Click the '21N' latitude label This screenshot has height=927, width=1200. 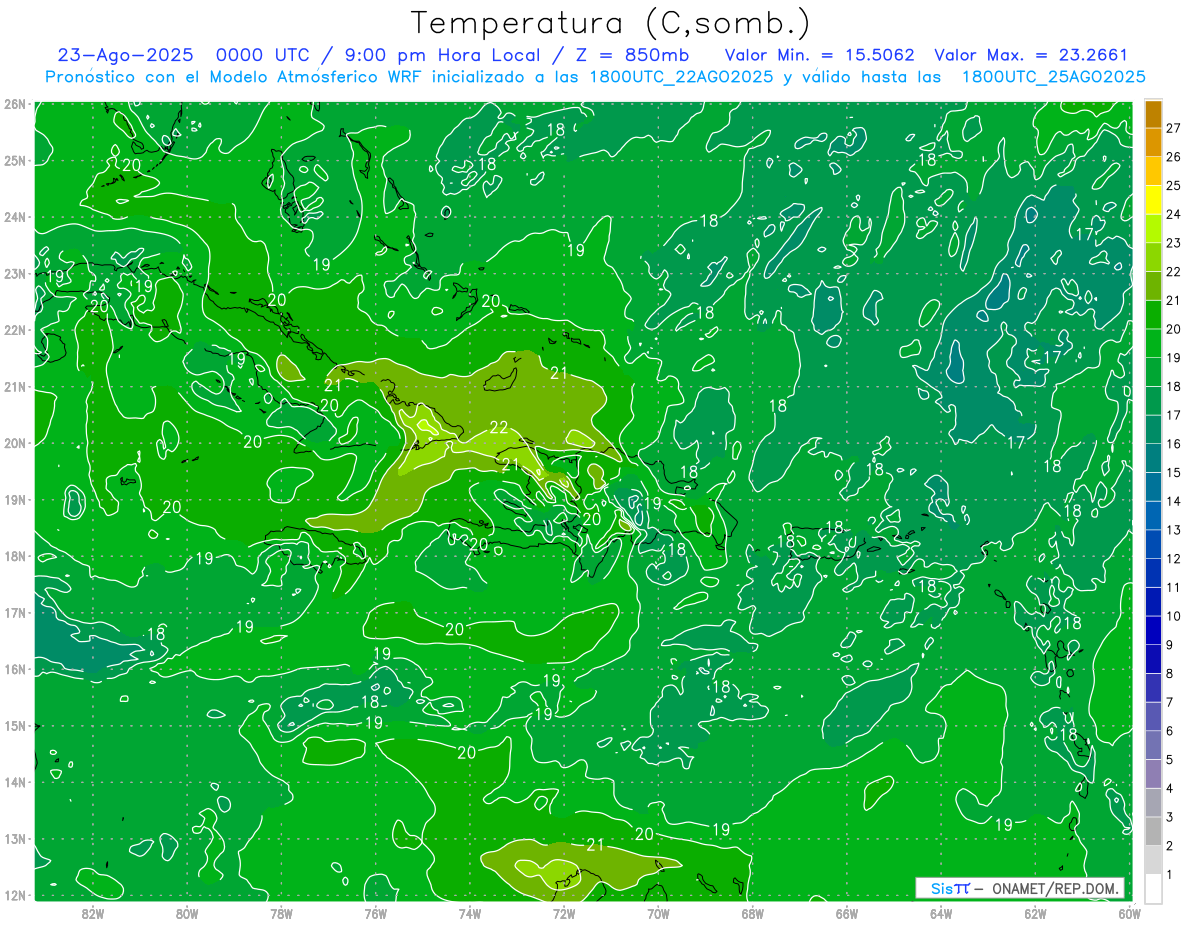click(14, 387)
